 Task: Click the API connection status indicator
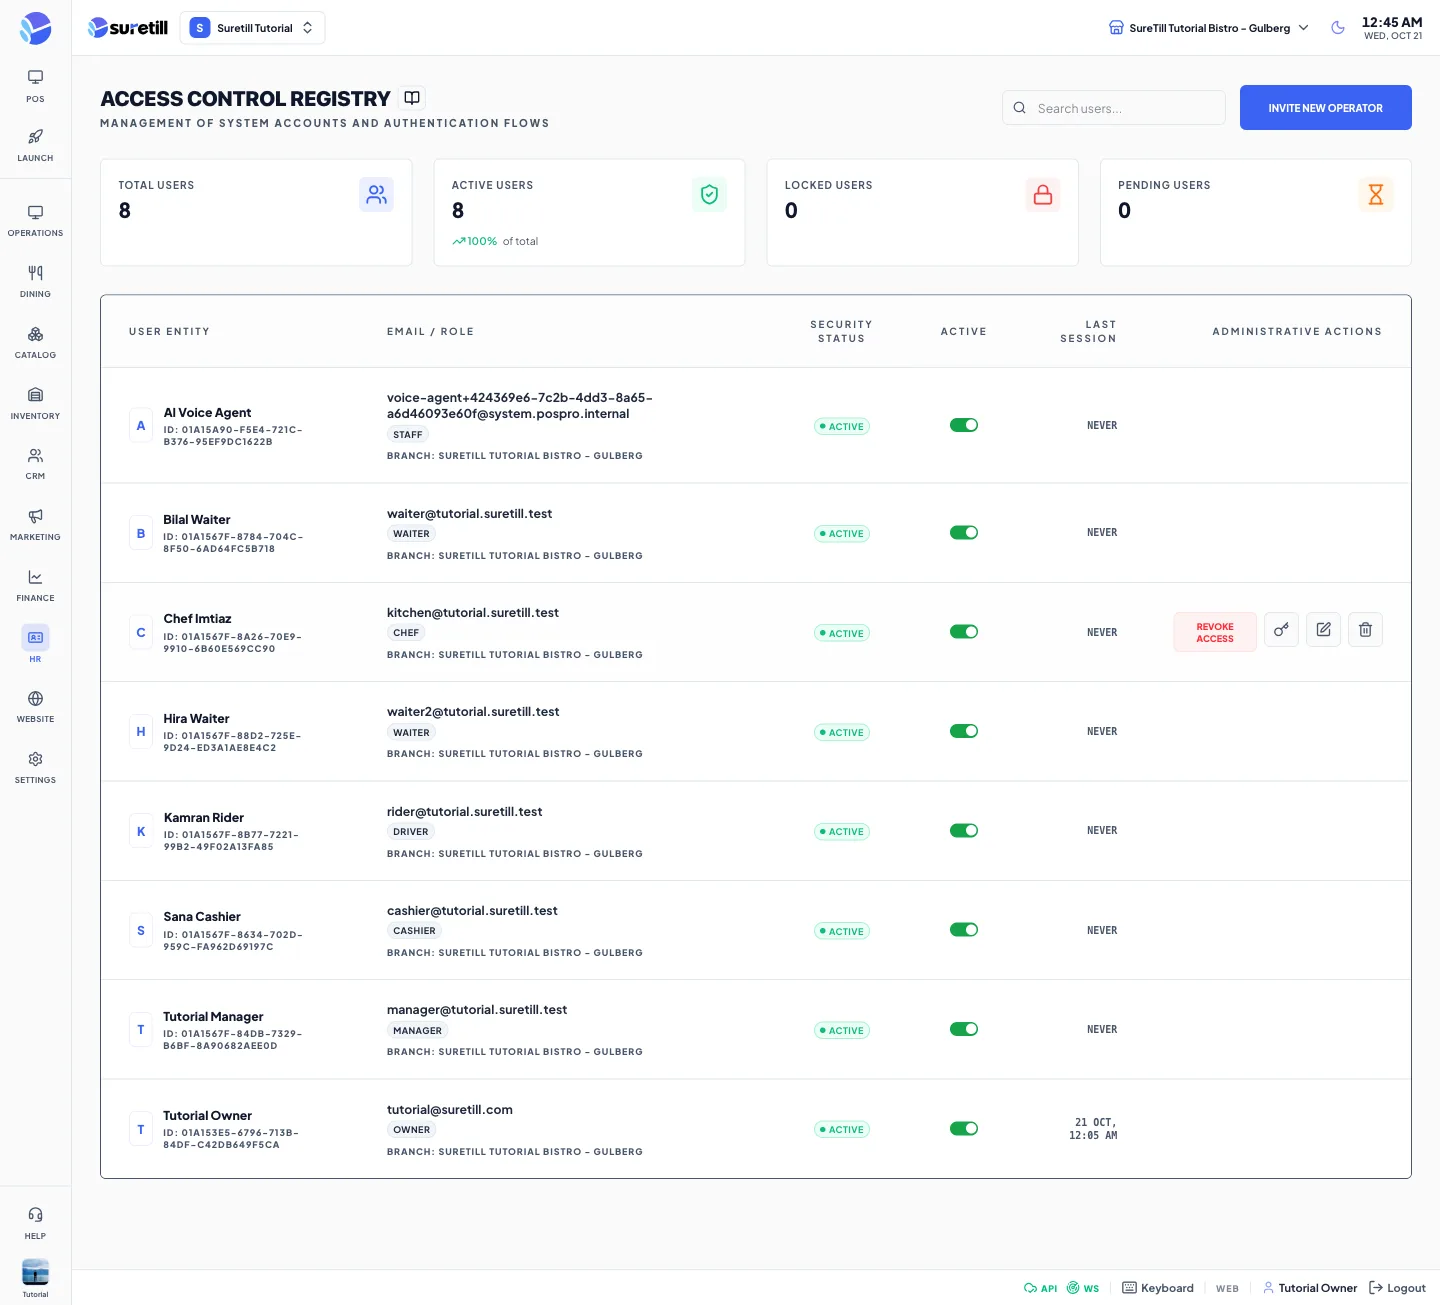coord(1040,1288)
